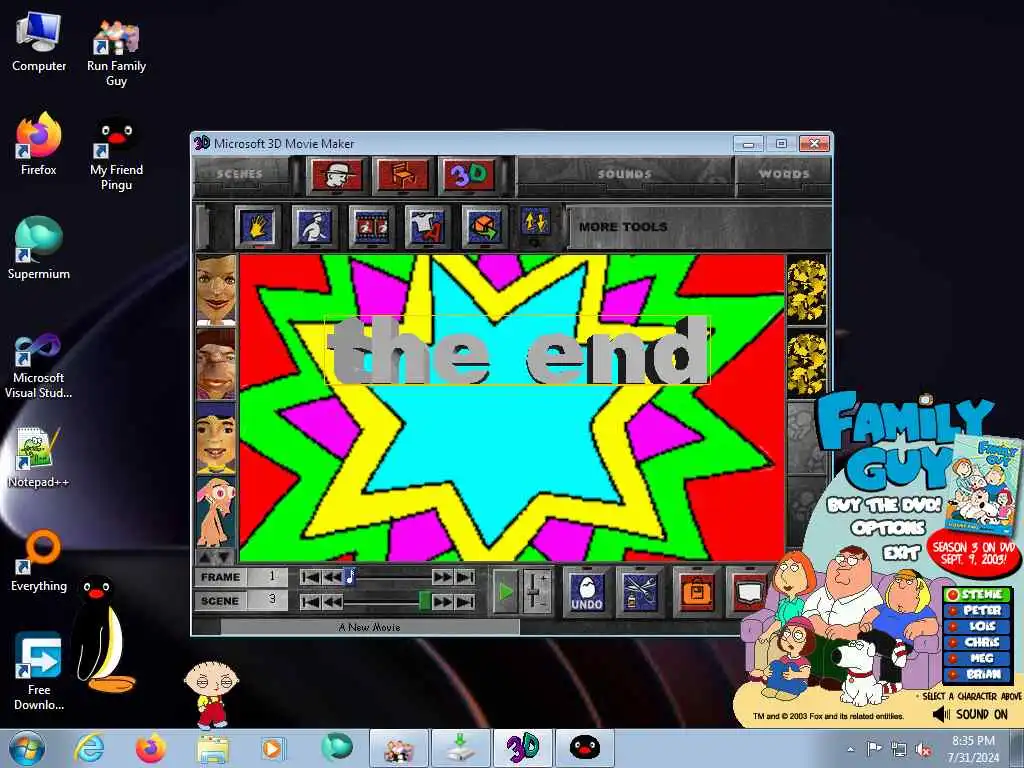
Task: Jump to last scene in Scene row
Action: pyautogui.click(x=465, y=601)
